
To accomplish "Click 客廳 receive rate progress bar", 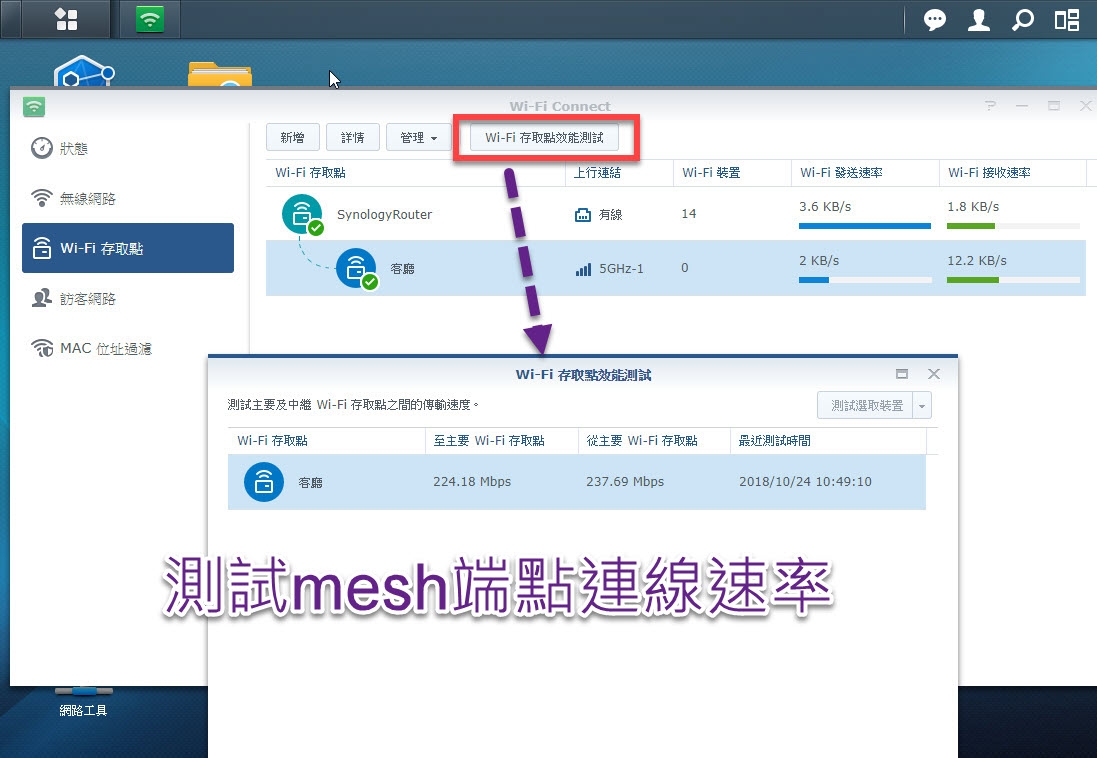I will (x=1013, y=280).
